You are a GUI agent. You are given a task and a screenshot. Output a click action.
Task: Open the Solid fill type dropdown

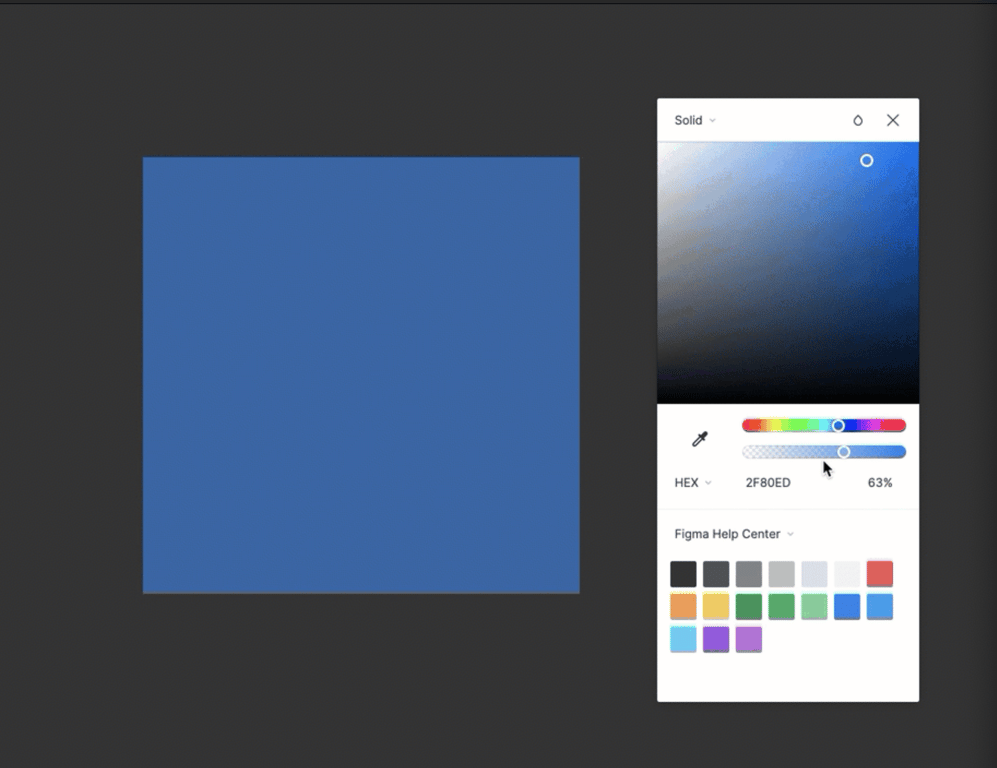click(x=695, y=120)
